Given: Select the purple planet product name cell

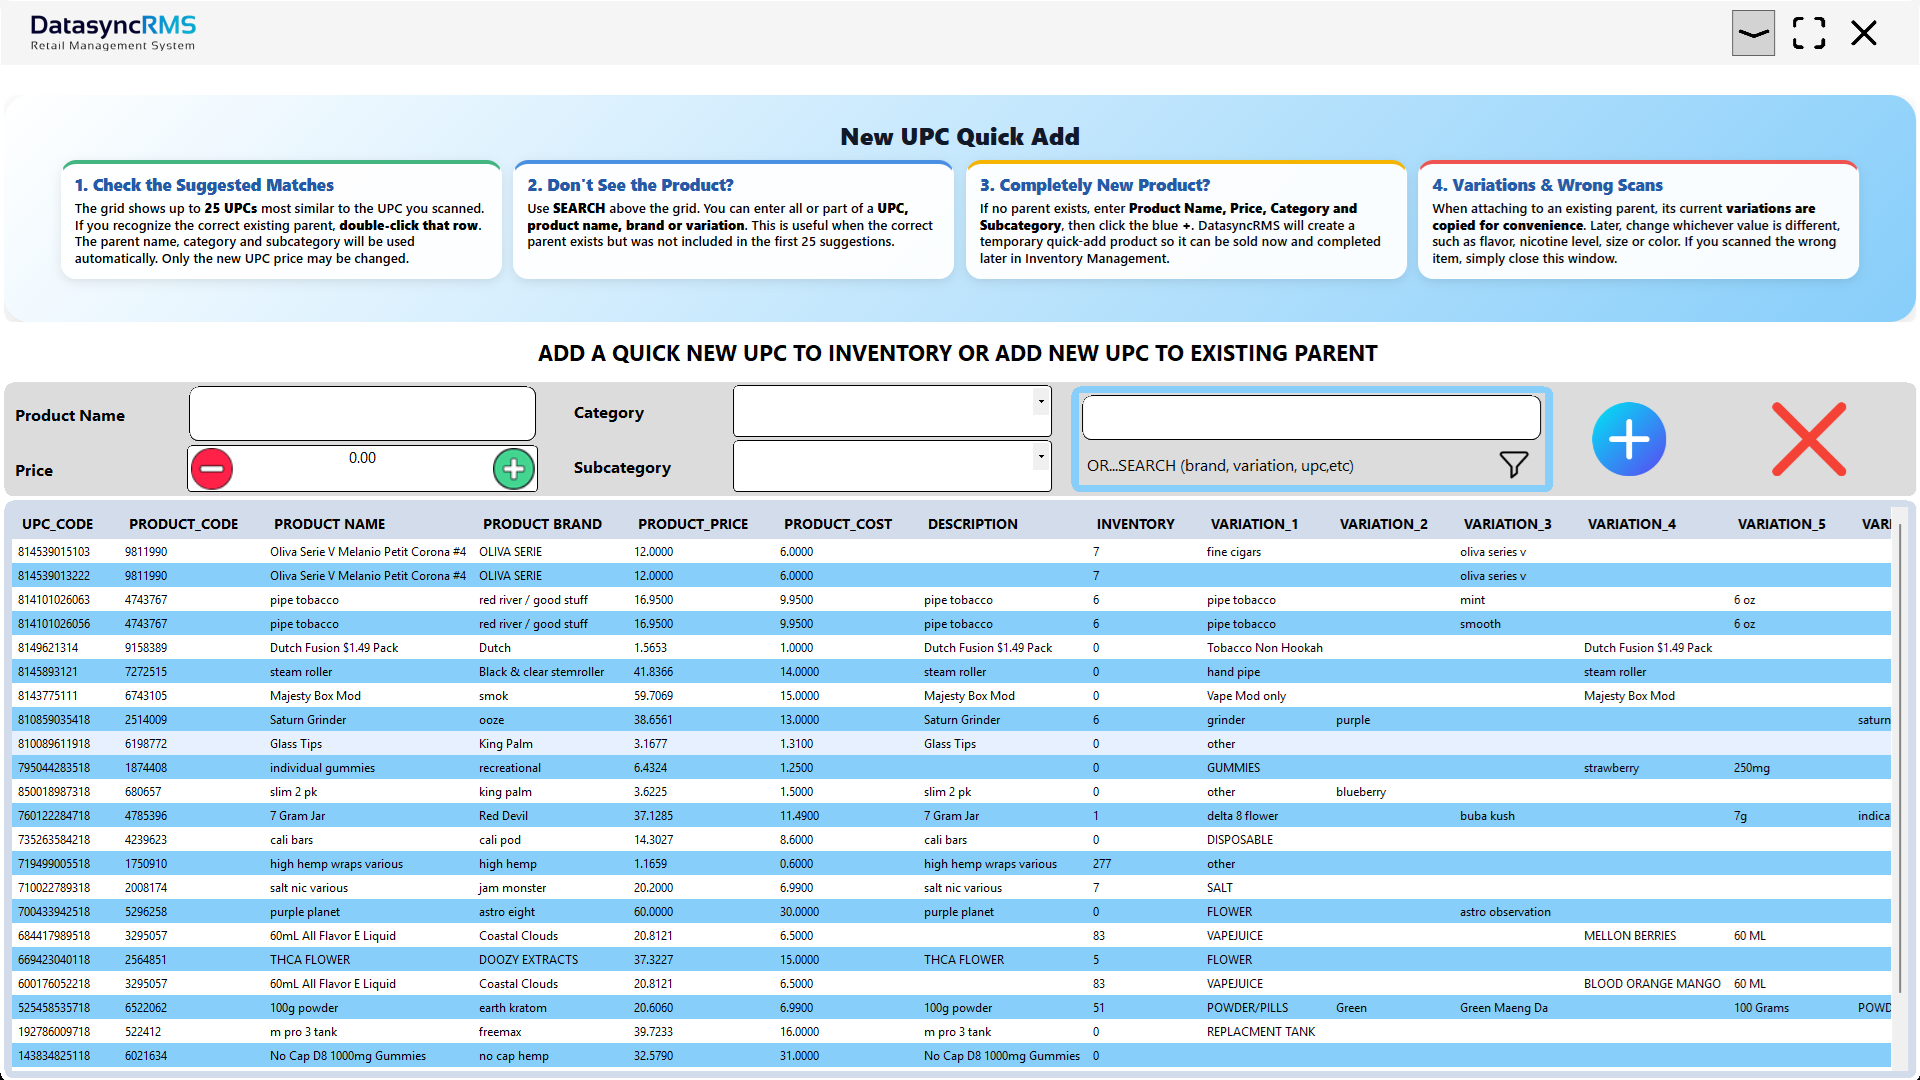Looking at the screenshot, I should [x=304, y=912].
